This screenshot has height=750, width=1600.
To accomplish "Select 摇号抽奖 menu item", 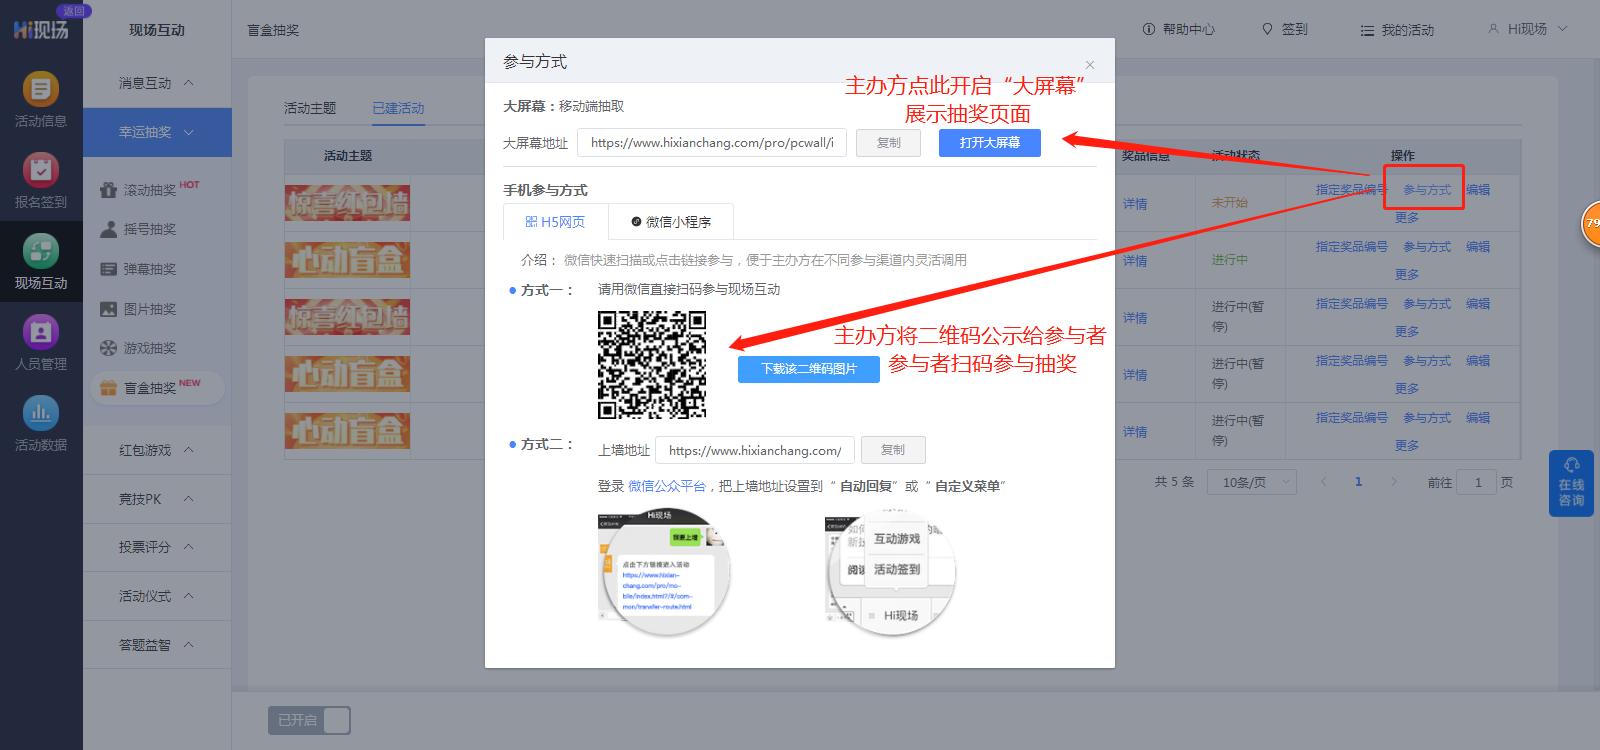I will (138, 229).
